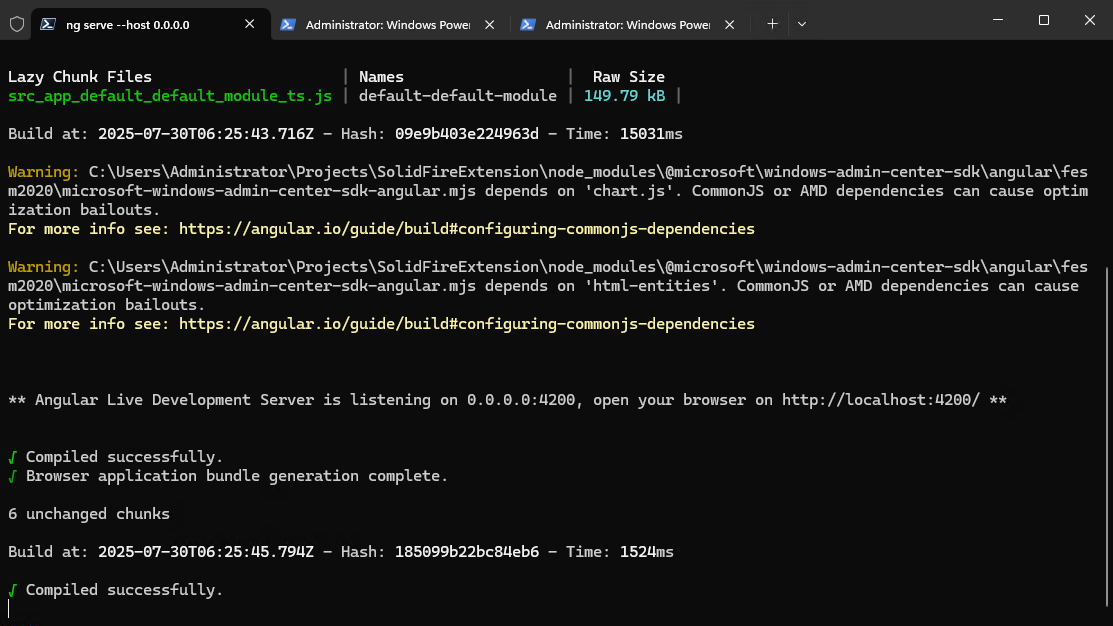This screenshot has height=626, width=1113.
Task: Click the timestamp 2025-07-30T06:25:43.716Z
Action: click(x=206, y=133)
